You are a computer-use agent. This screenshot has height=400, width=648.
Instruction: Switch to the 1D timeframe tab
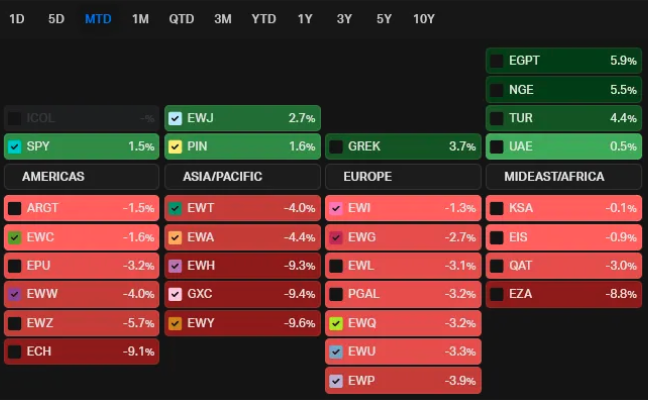[x=17, y=19]
